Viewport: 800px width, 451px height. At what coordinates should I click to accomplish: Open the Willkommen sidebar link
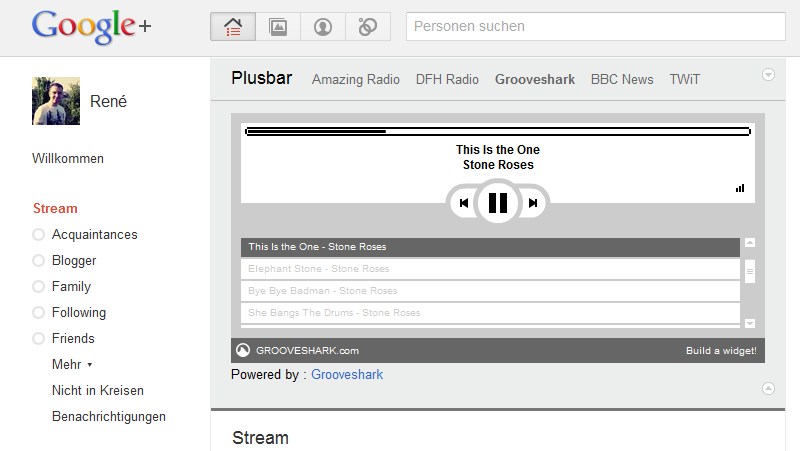pyautogui.click(x=68, y=158)
